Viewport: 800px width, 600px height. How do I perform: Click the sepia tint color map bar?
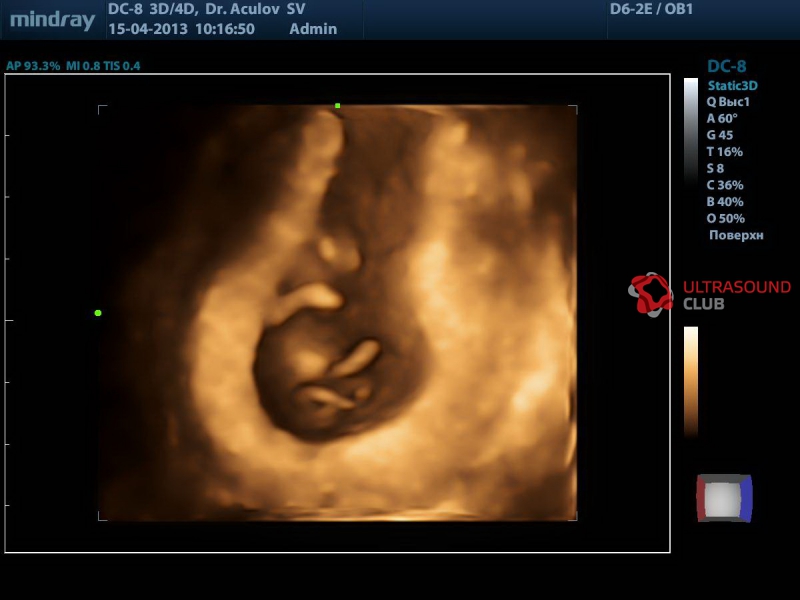point(691,382)
